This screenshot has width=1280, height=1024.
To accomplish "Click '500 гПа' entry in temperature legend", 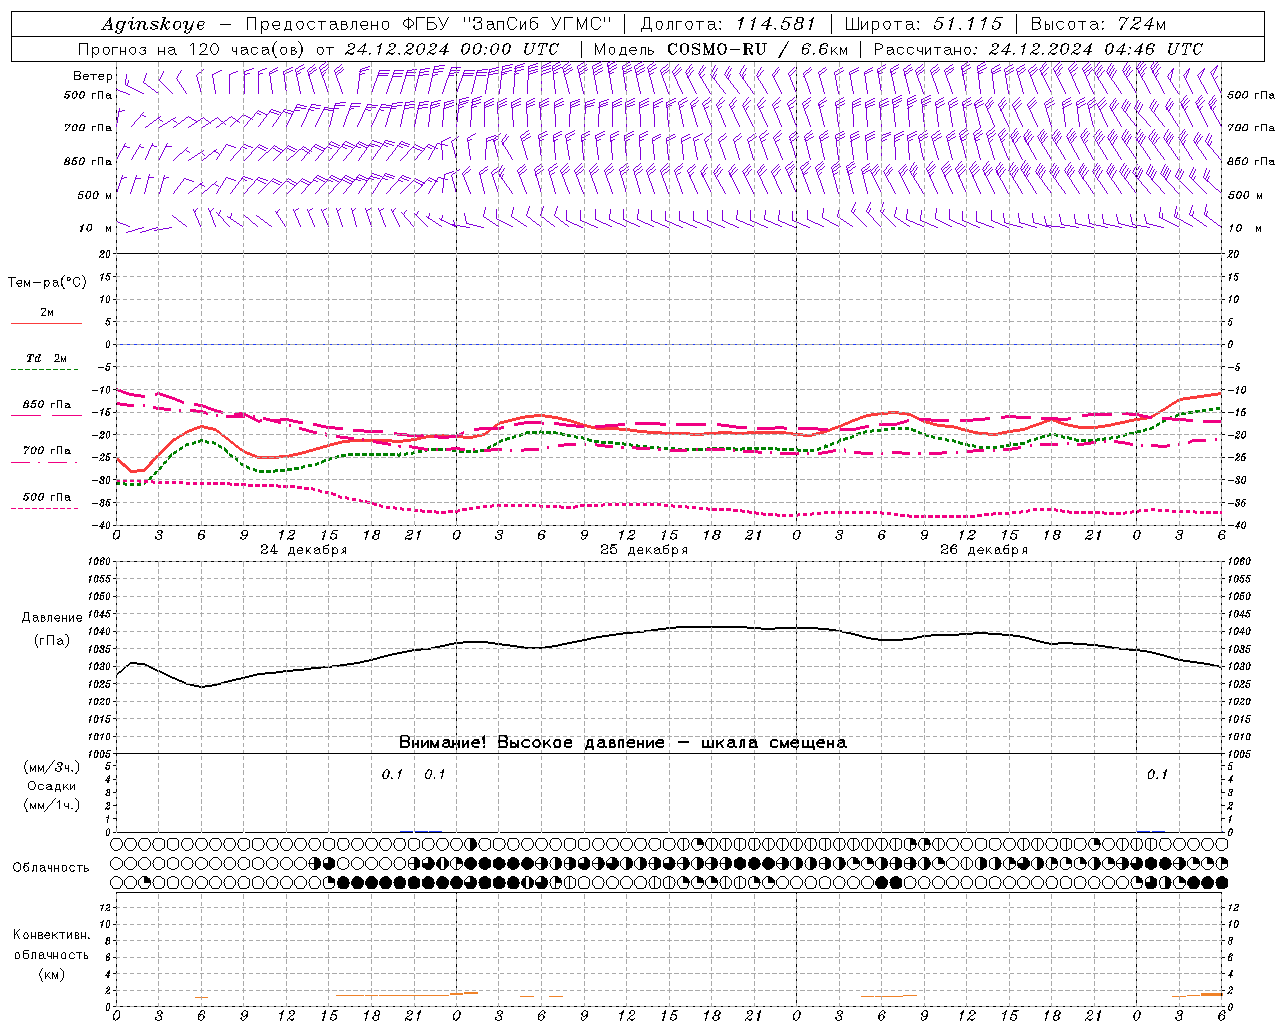I will click(47, 497).
